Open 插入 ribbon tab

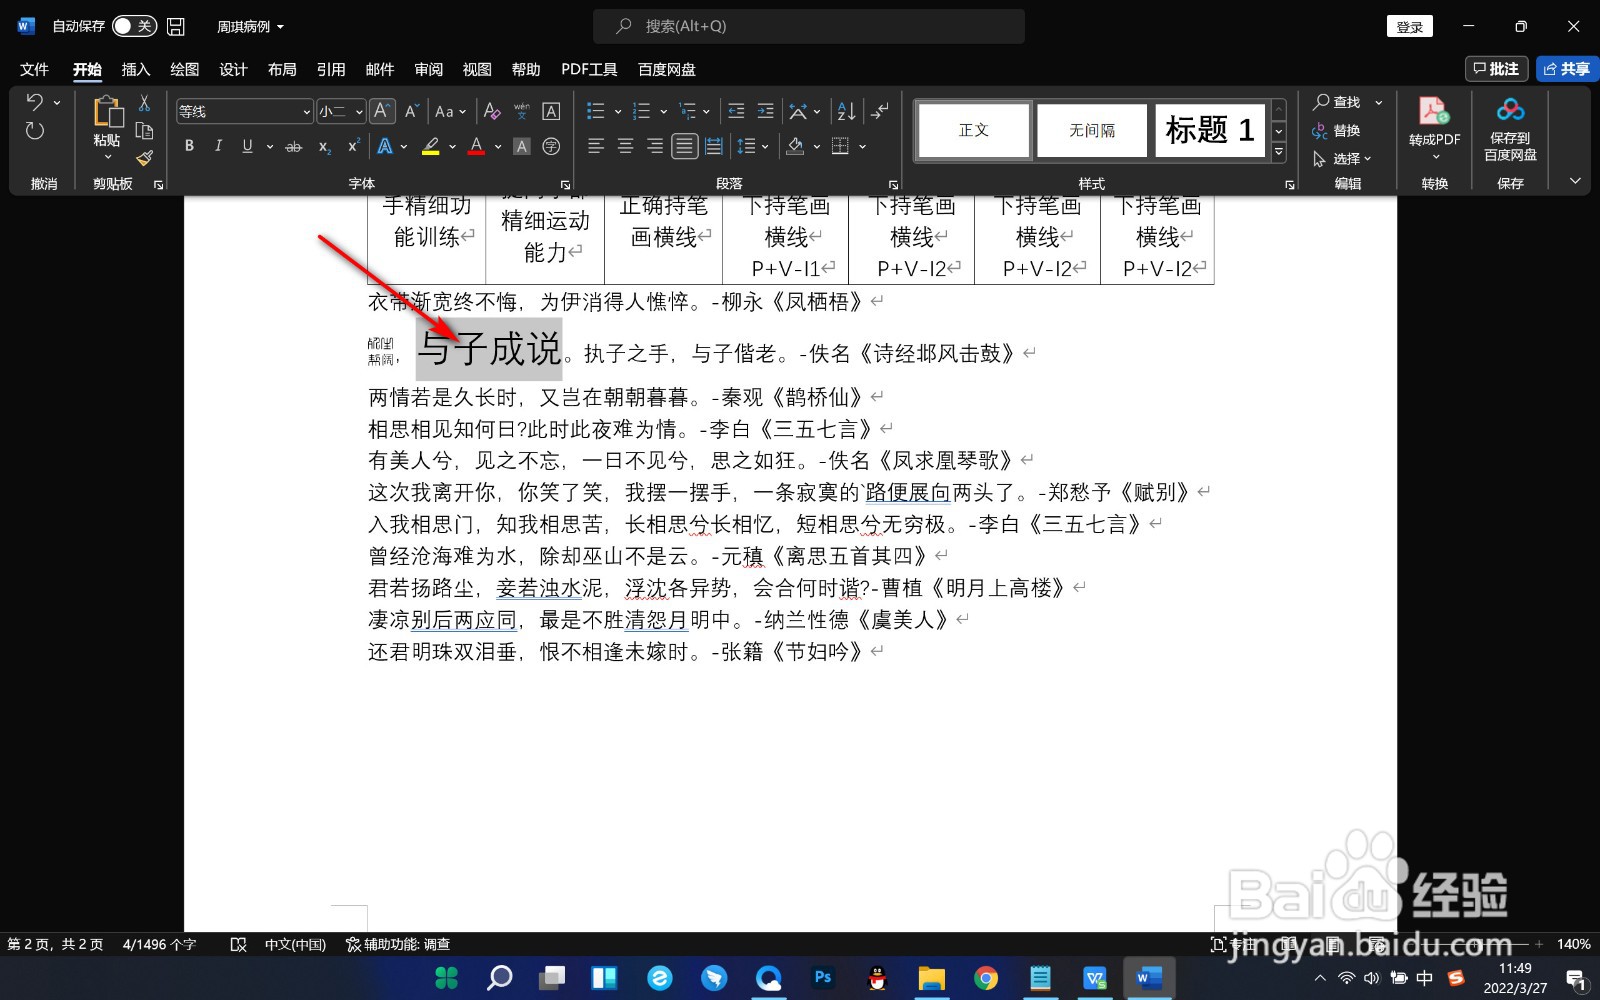coord(135,69)
